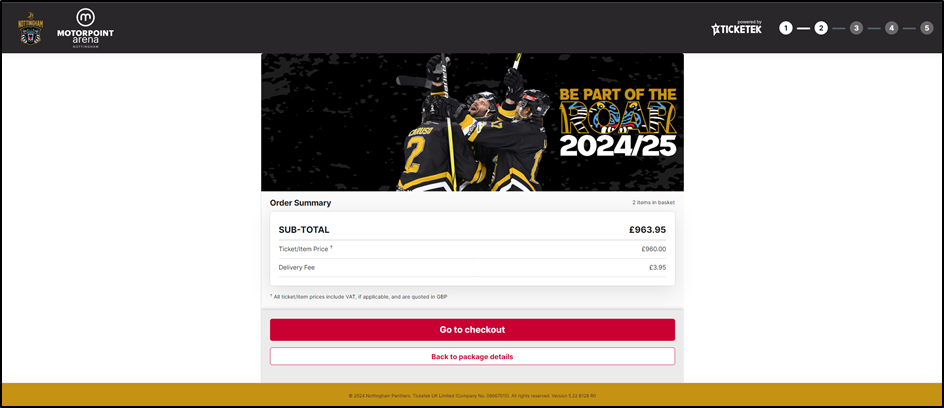Viewport: 944px width, 408px height.
Task: Open the Motorpoint Arena logo link
Action: 86,26
